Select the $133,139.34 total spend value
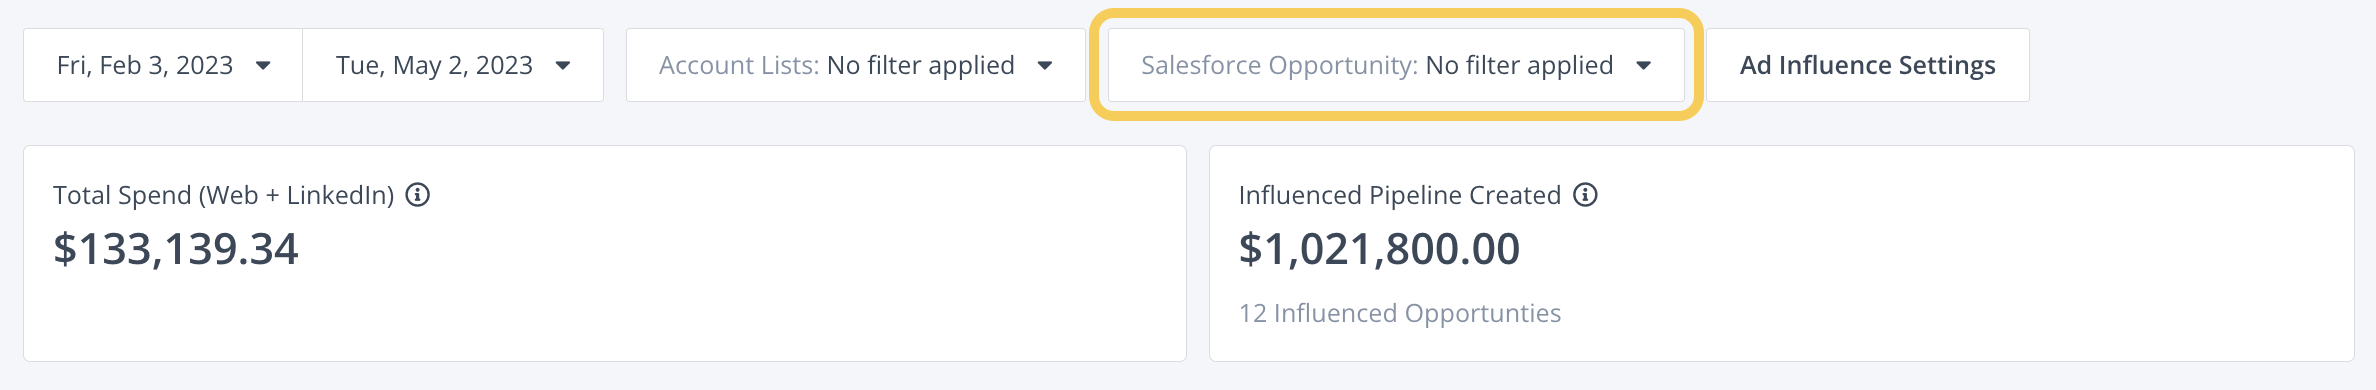This screenshot has height=390, width=2376. click(x=176, y=249)
